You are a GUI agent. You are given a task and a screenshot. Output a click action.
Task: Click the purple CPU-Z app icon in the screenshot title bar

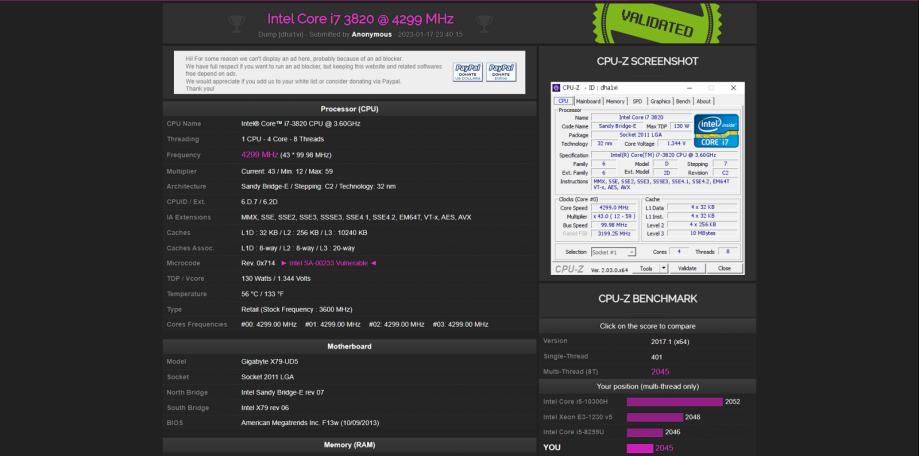(557, 88)
